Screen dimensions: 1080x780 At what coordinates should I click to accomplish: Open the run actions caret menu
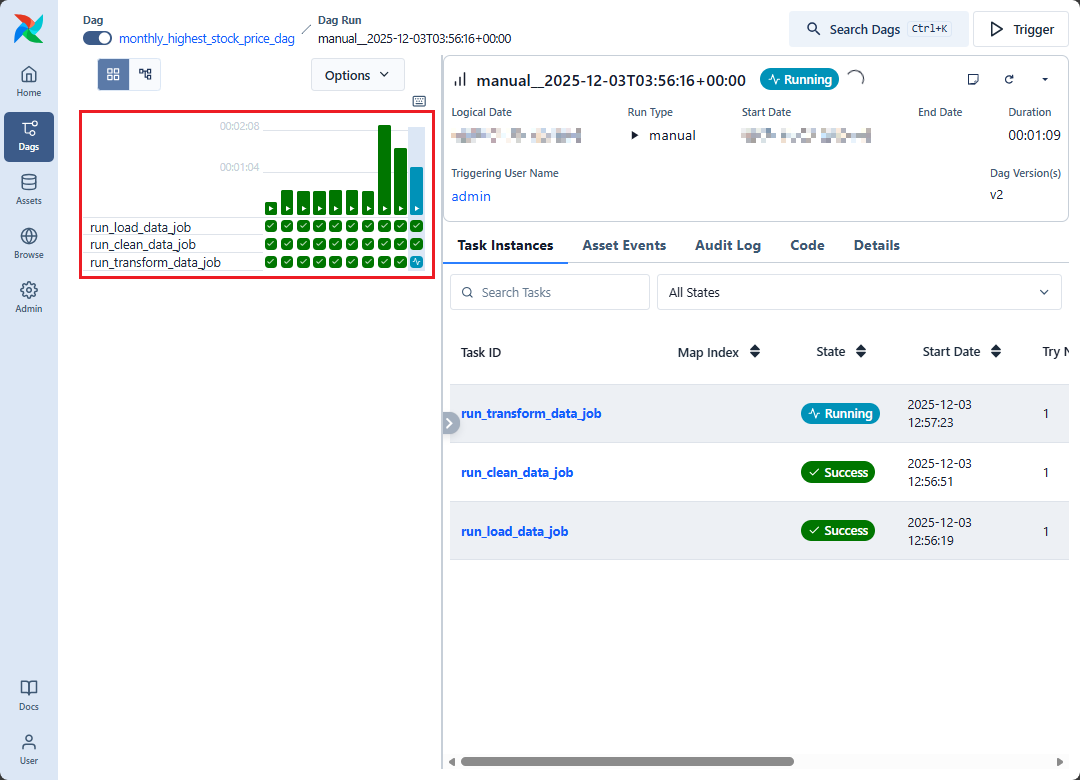1045,80
